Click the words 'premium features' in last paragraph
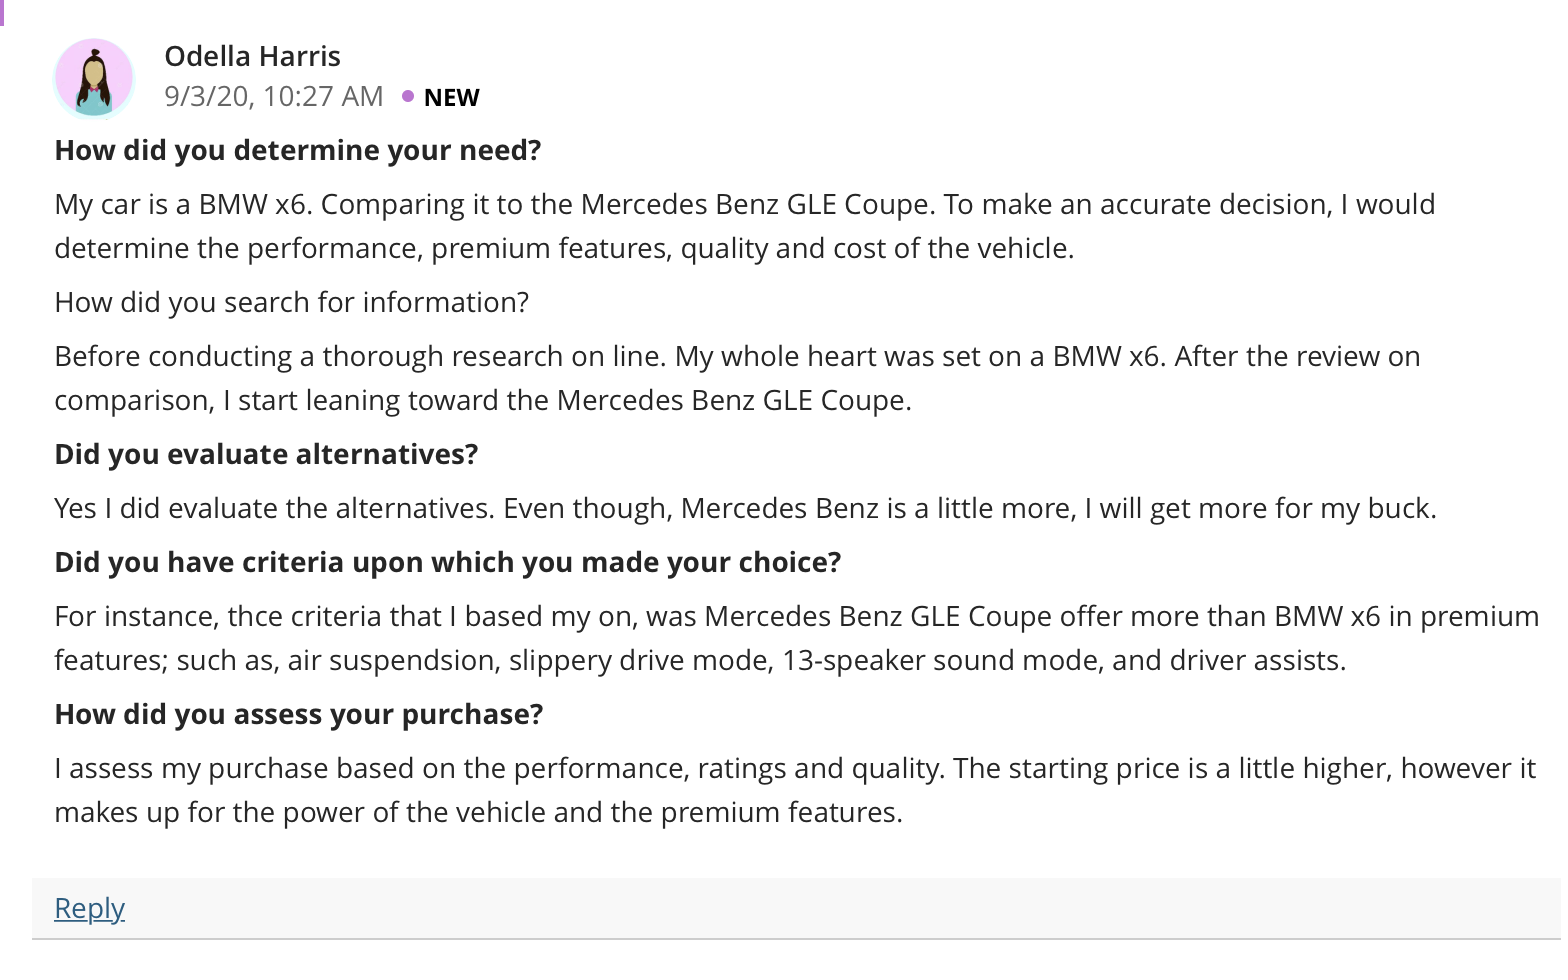Image resolution: width=1568 pixels, height=980 pixels. tap(778, 812)
